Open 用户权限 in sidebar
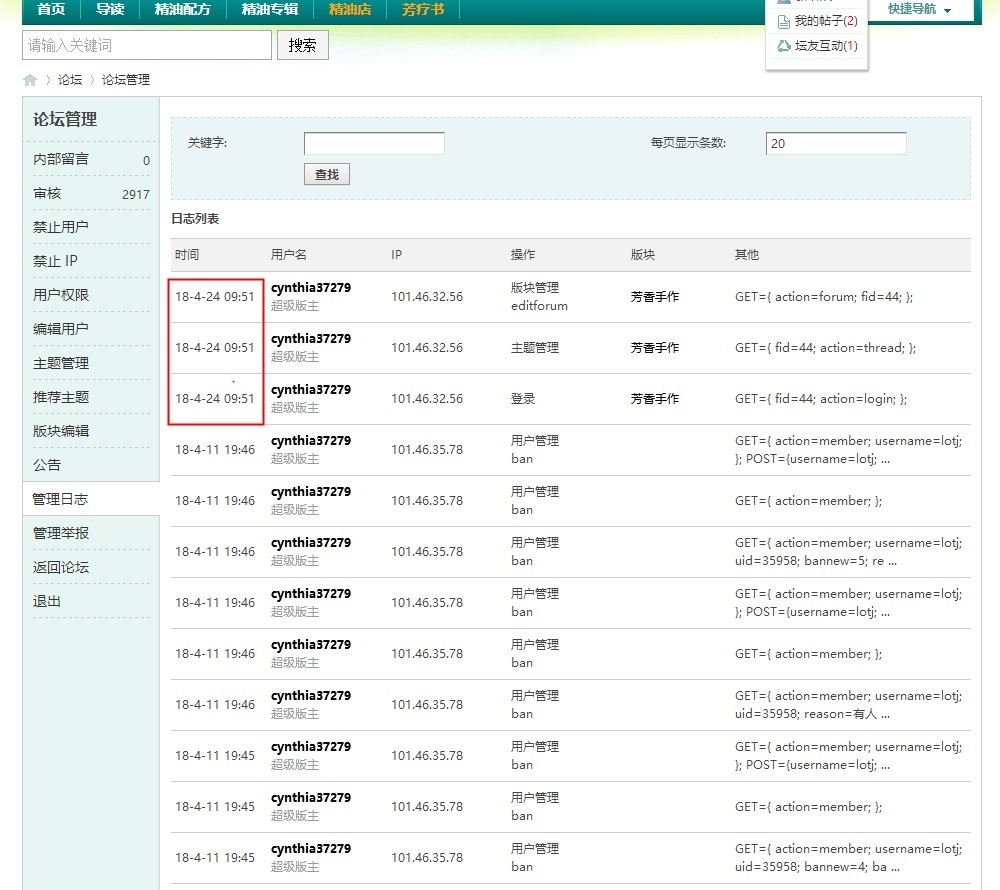This screenshot has width=1000, height=890. (x=61, y=295)
